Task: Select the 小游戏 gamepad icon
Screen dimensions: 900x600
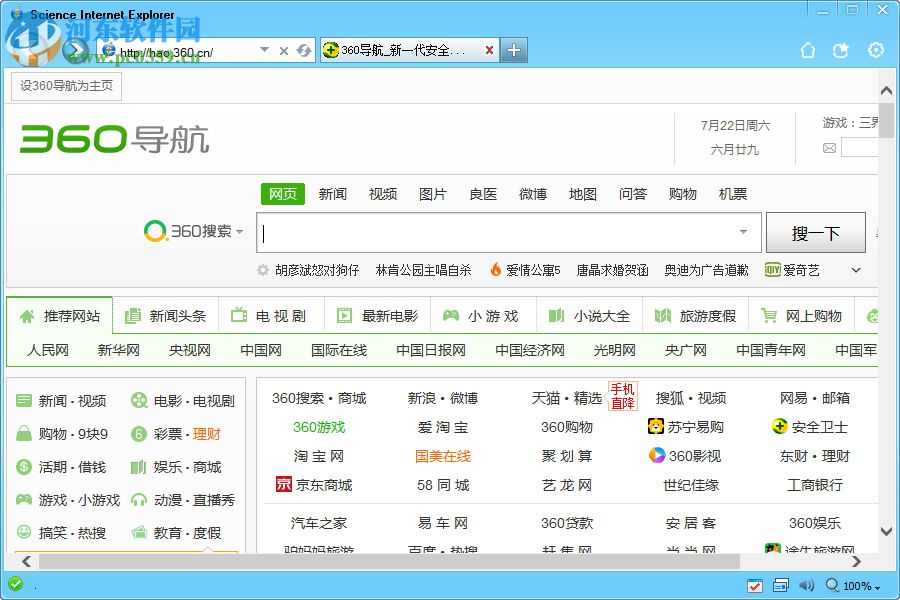Action: point(452,315)
